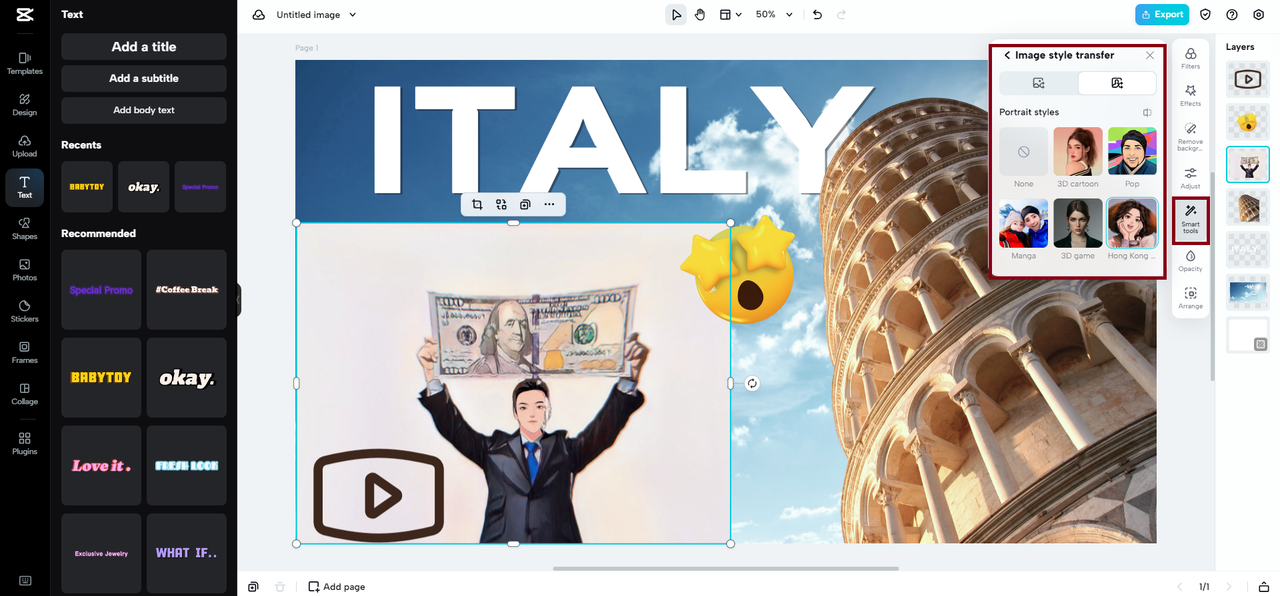Open the Shapes panel

(25, 228)
